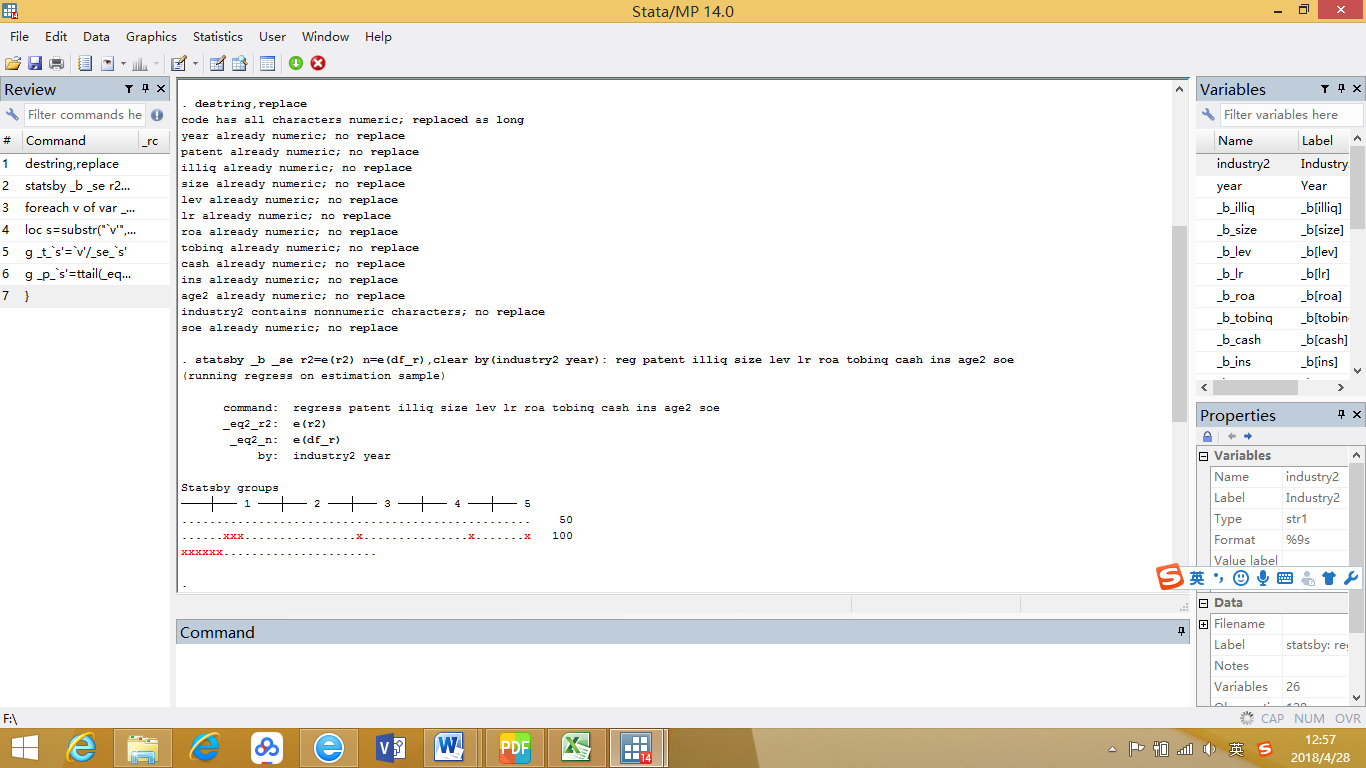The image size is (1366, 768).
Task: Open the File menu
Action: [x=19, y=37]
